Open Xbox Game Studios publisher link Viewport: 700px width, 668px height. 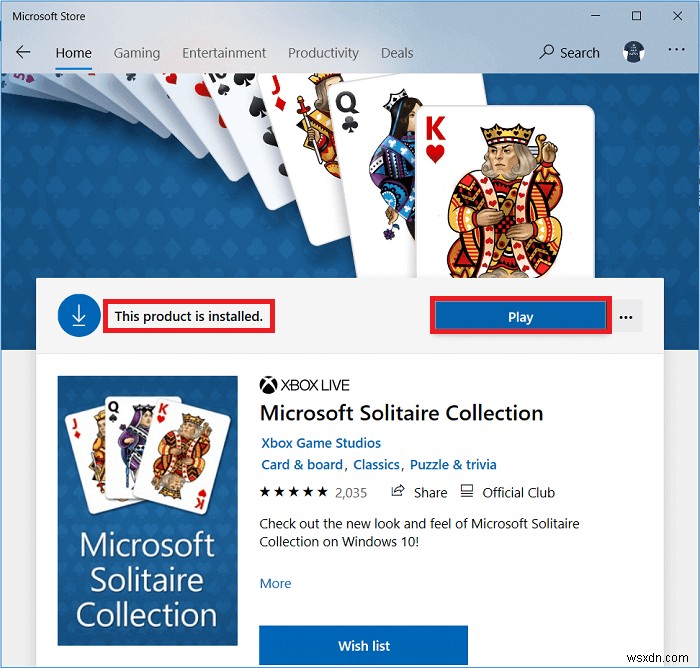point(321,443)
